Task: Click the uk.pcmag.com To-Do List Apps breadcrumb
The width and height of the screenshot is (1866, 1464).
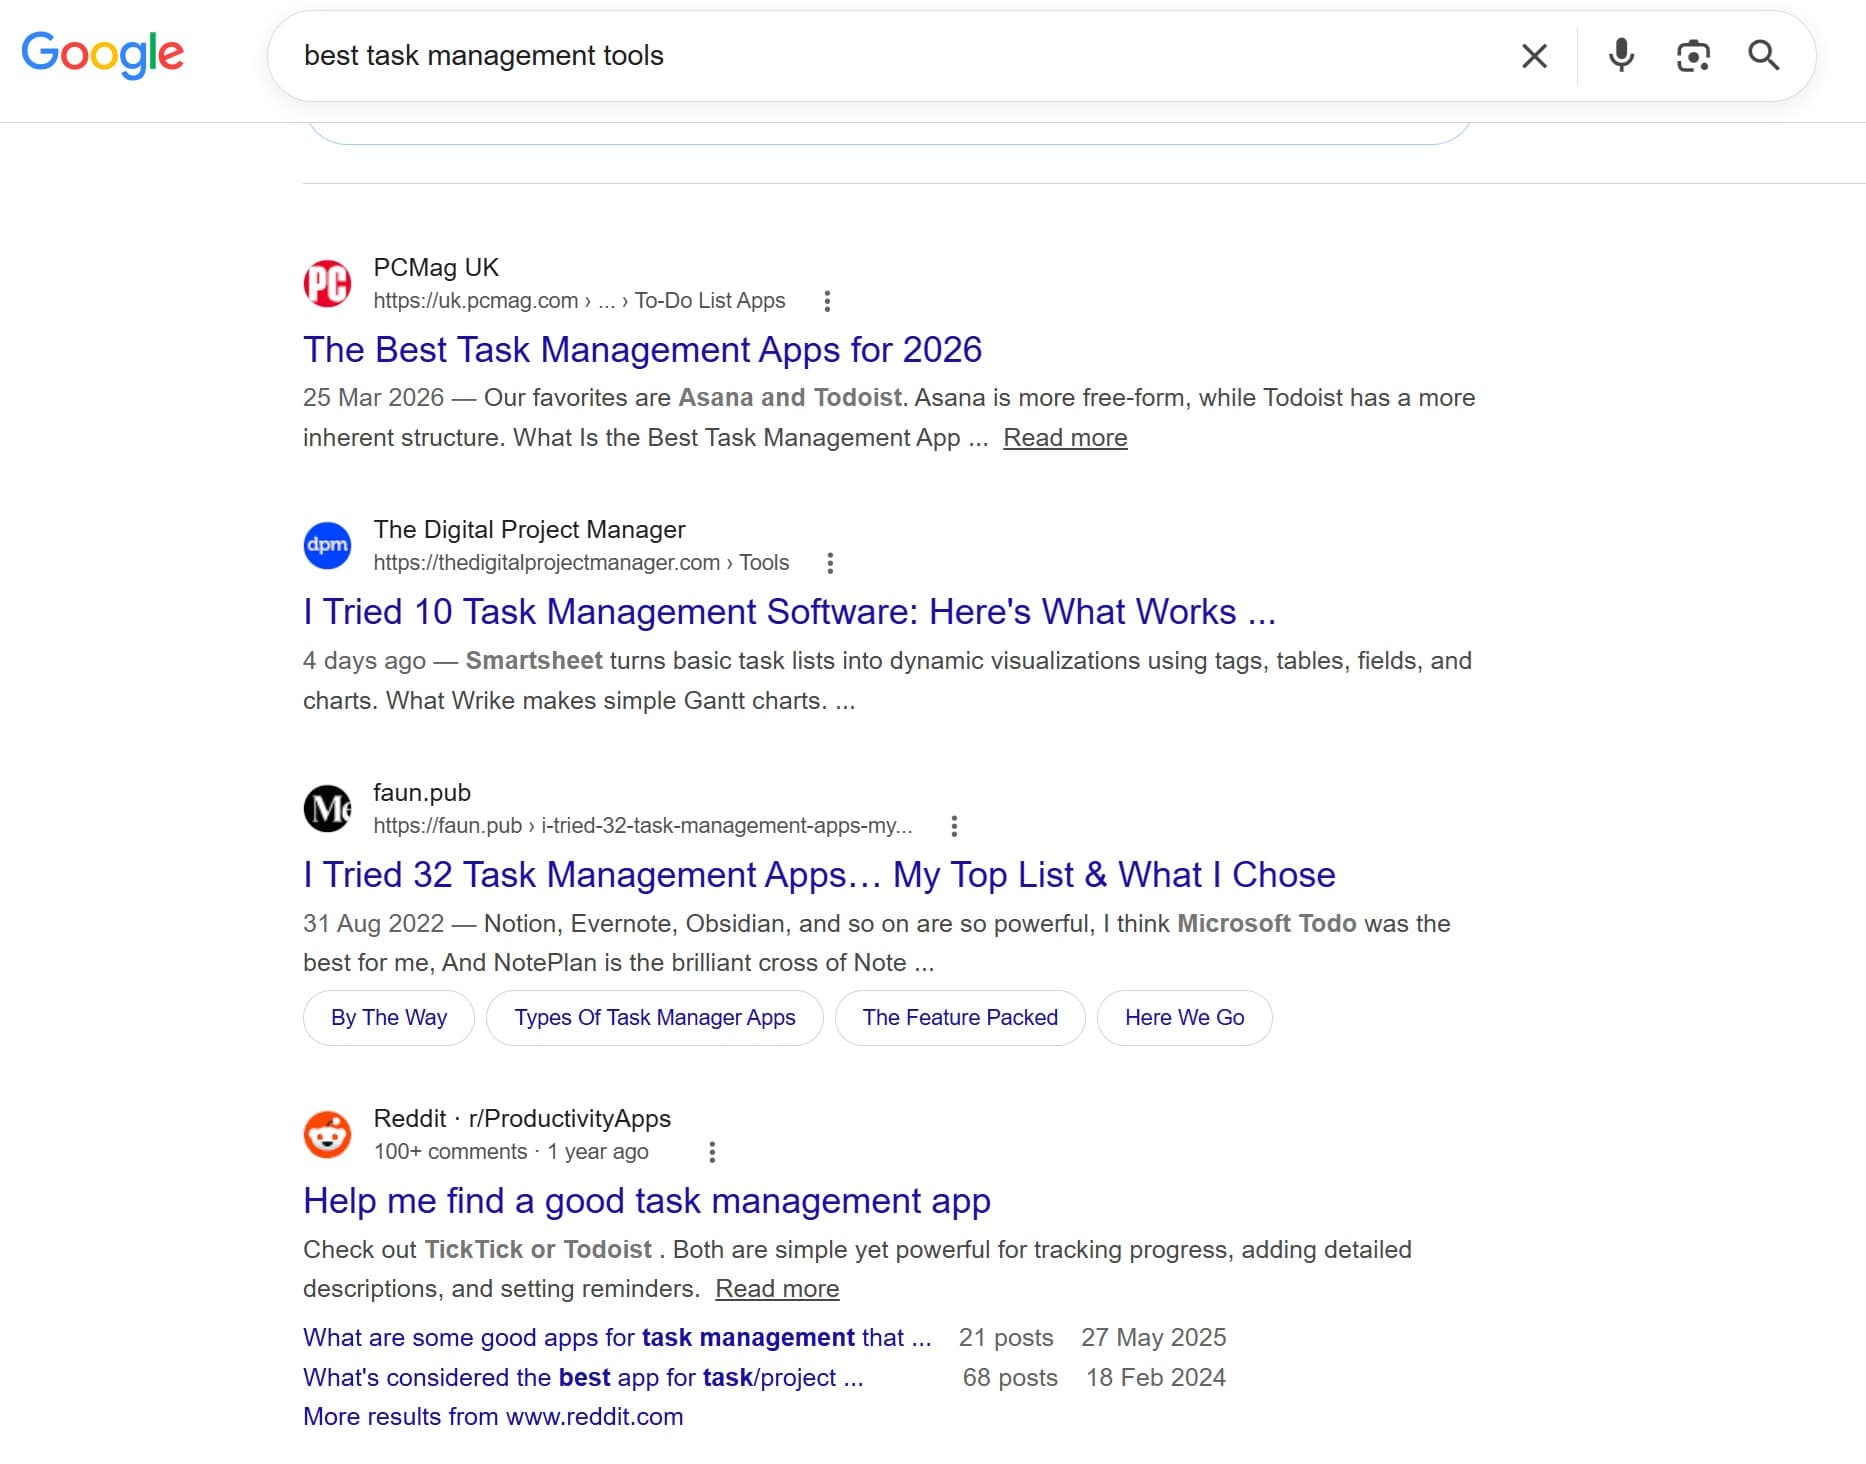Action: (x=579, y=301)
